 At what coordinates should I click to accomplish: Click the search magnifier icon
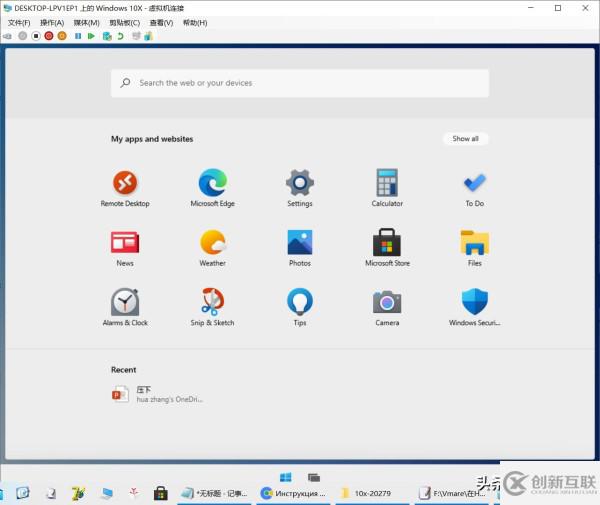click(125, 83)
